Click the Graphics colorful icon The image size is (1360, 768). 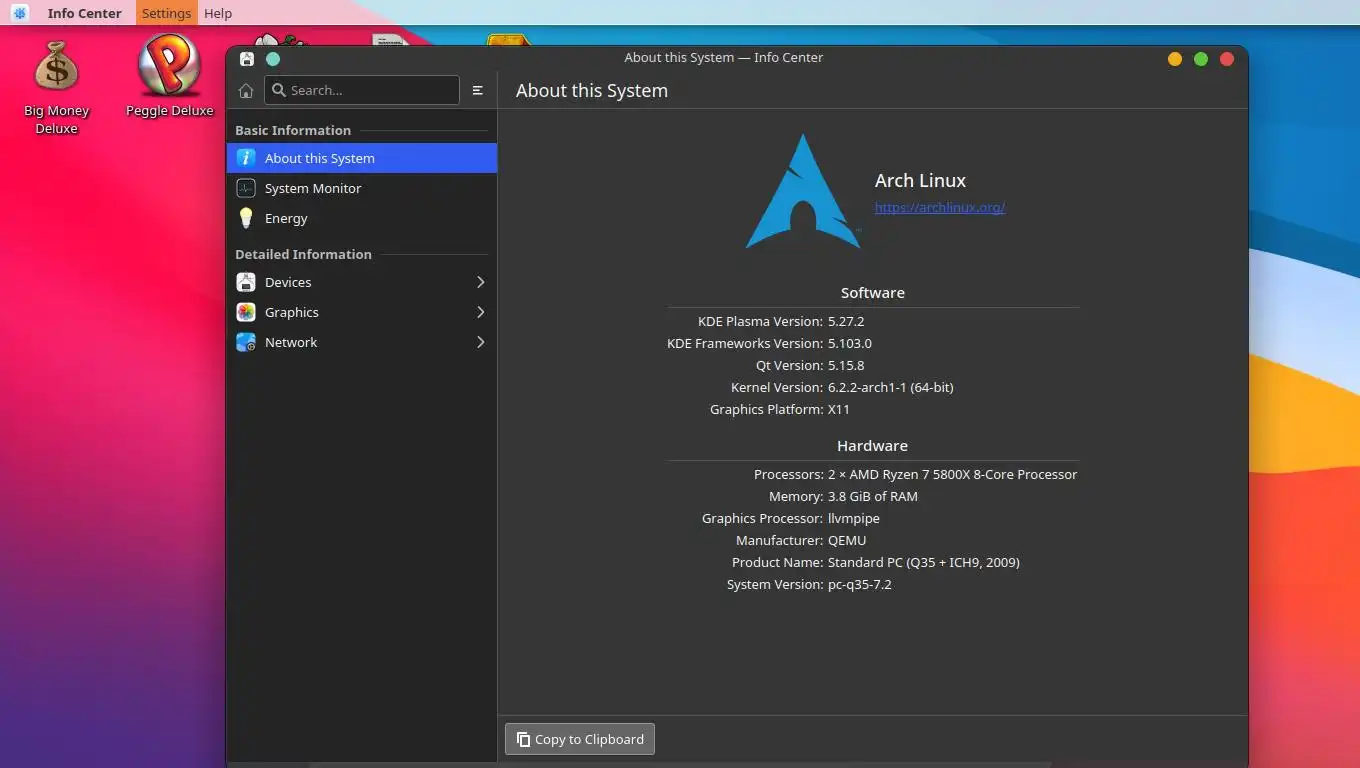[246, 312]
